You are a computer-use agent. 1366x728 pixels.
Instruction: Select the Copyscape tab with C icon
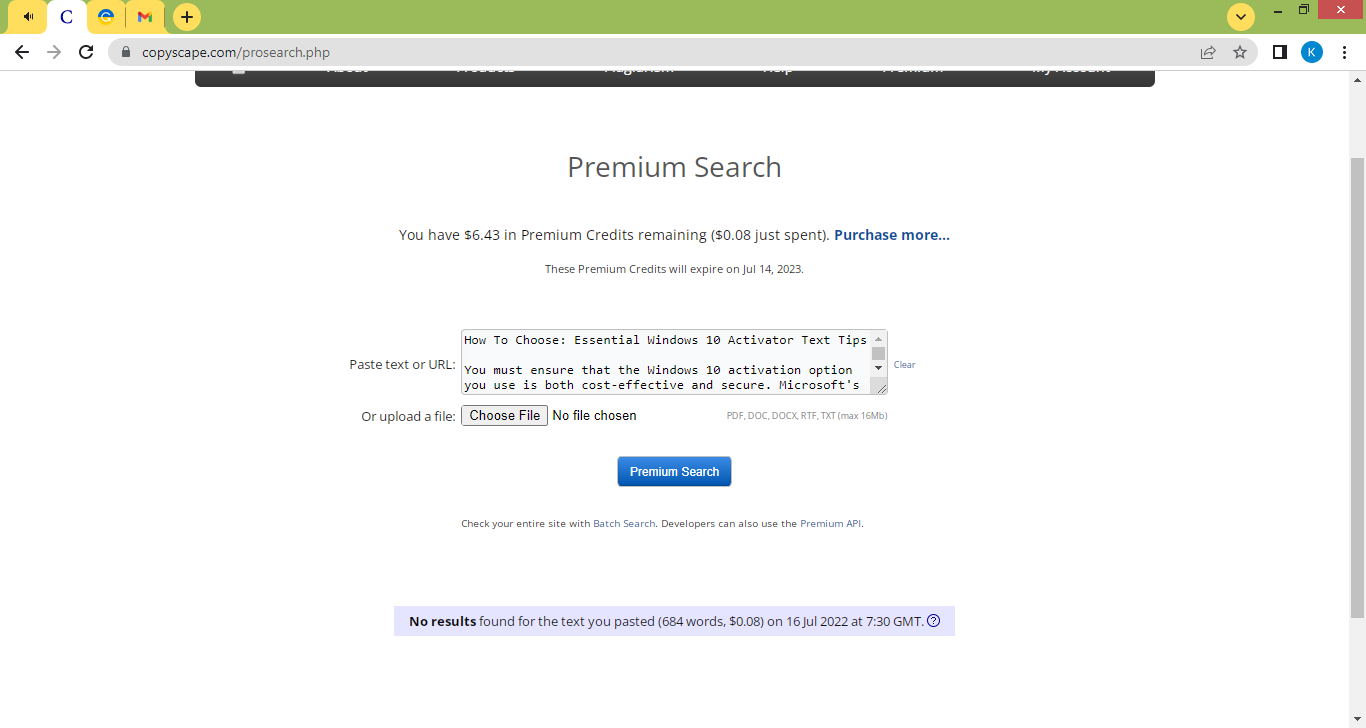pos(67,17)
